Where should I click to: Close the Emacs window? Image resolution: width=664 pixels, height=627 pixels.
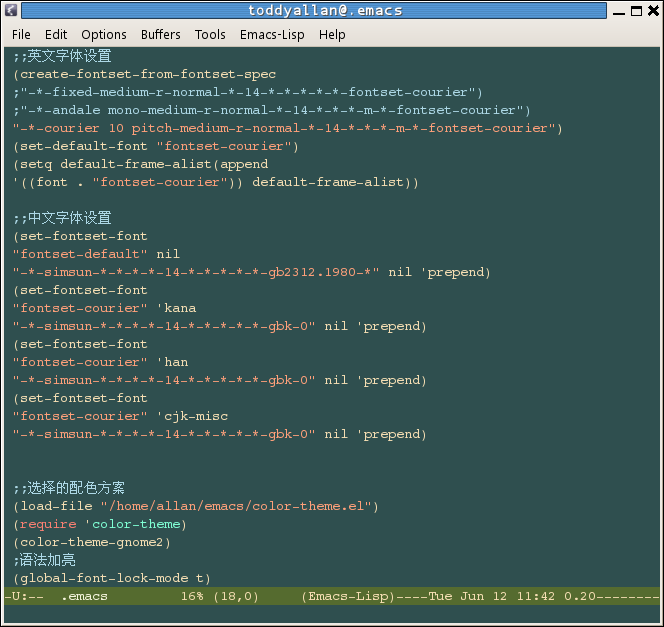653,11
